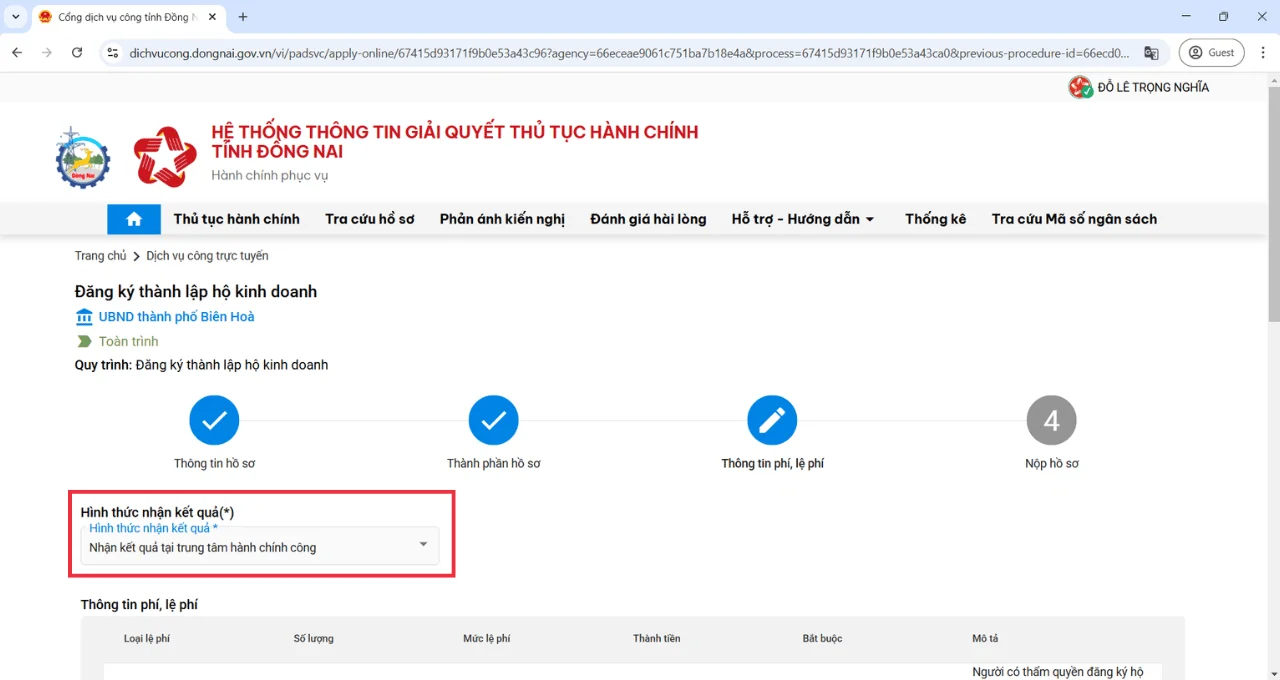Click the Dong Nai province emblem logo

coord(83,157)
